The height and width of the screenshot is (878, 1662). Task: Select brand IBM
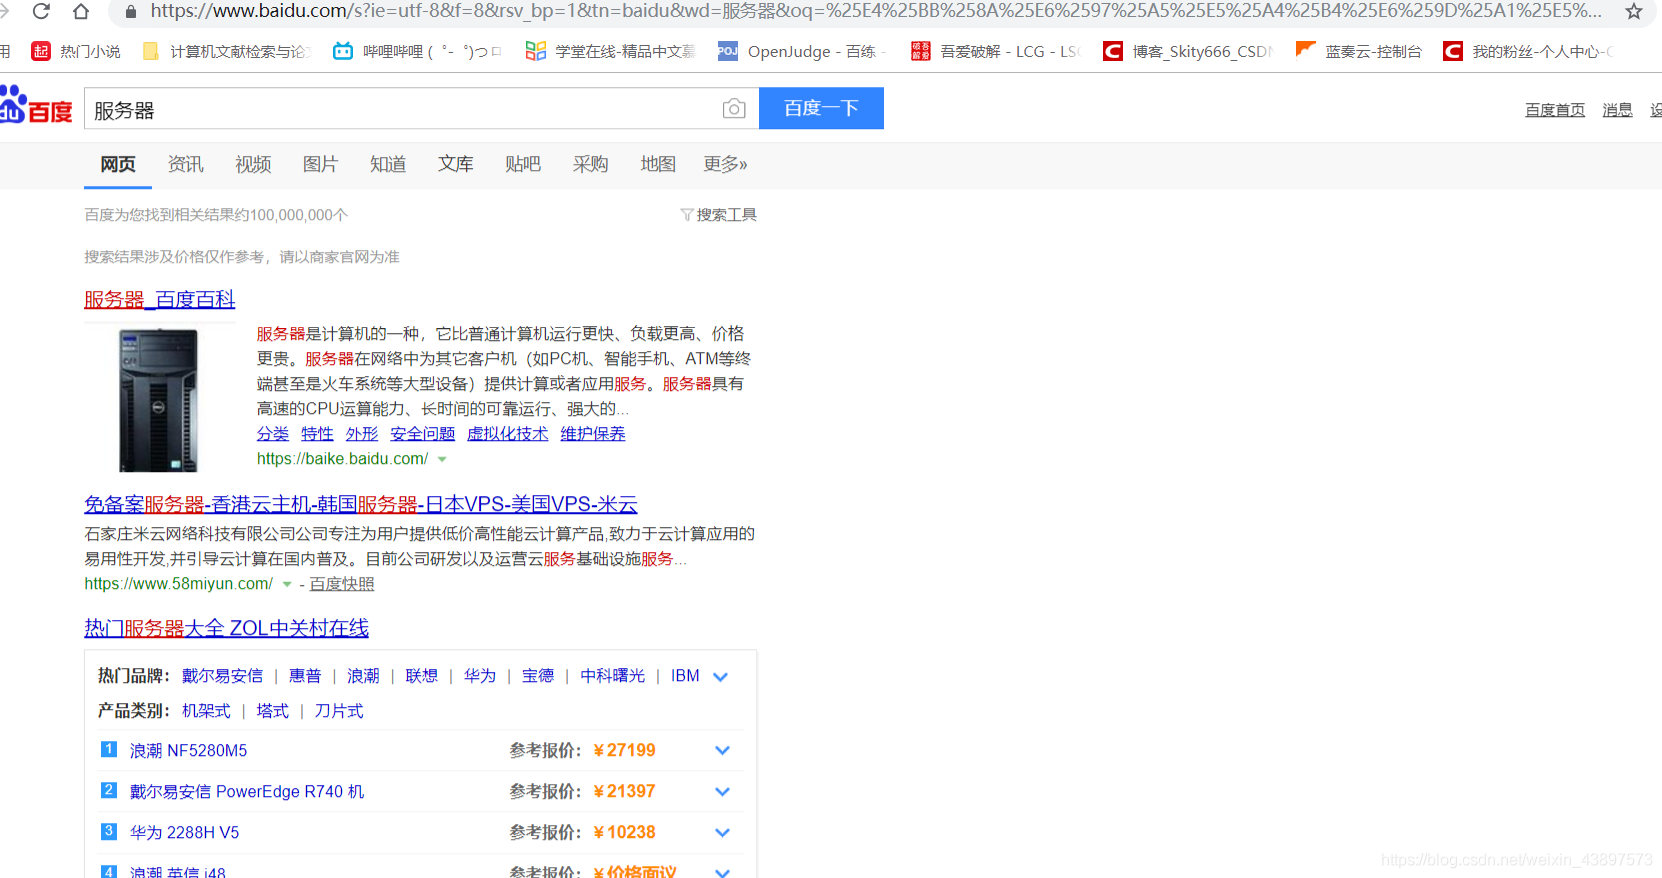tap(685, 676)
